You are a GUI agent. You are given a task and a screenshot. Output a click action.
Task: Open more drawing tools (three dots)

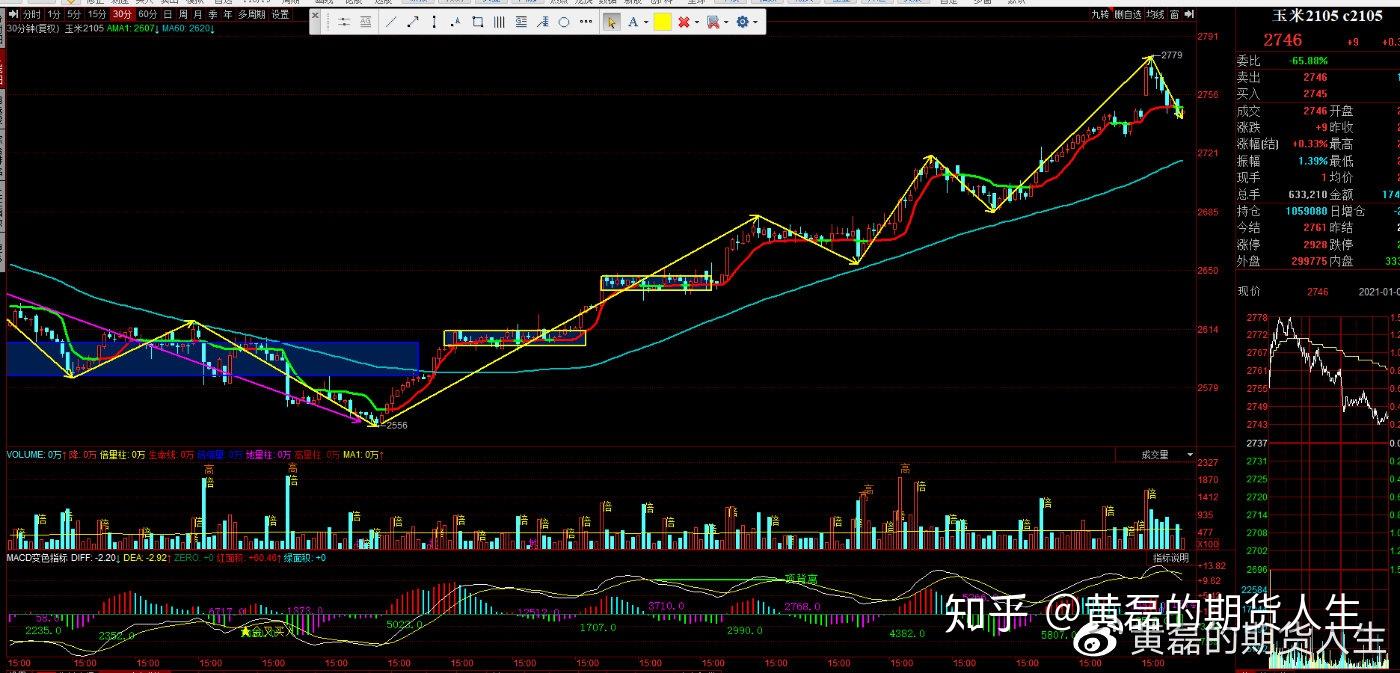click(586, 22)
